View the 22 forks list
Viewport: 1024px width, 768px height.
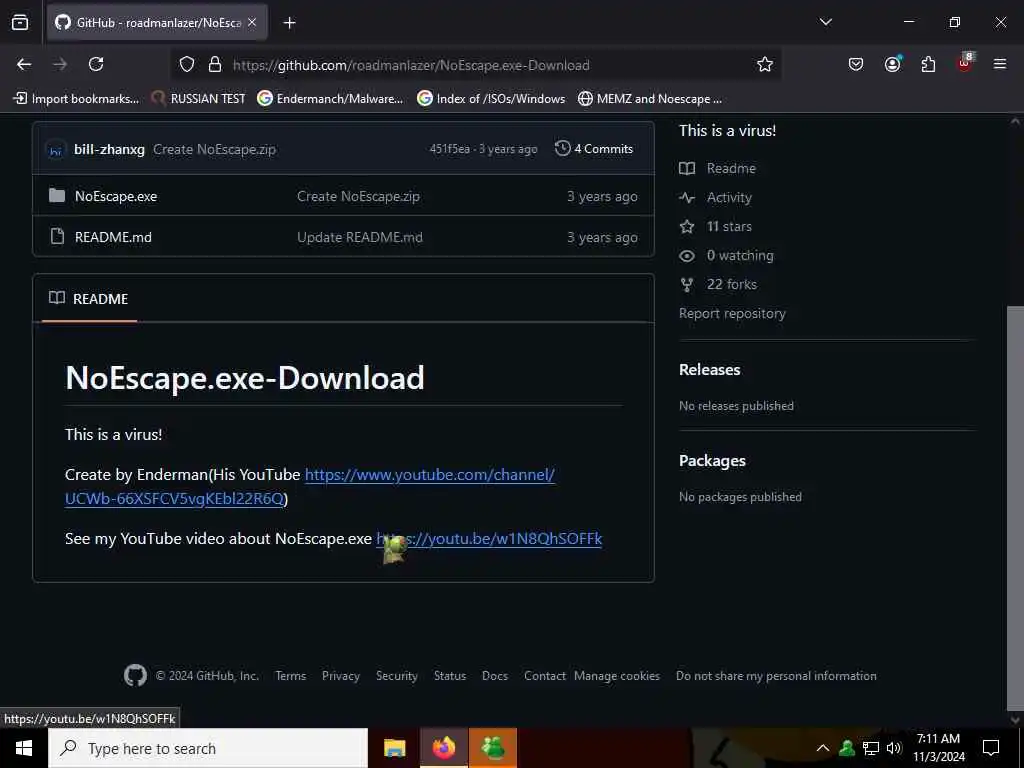tap(718, 284)
